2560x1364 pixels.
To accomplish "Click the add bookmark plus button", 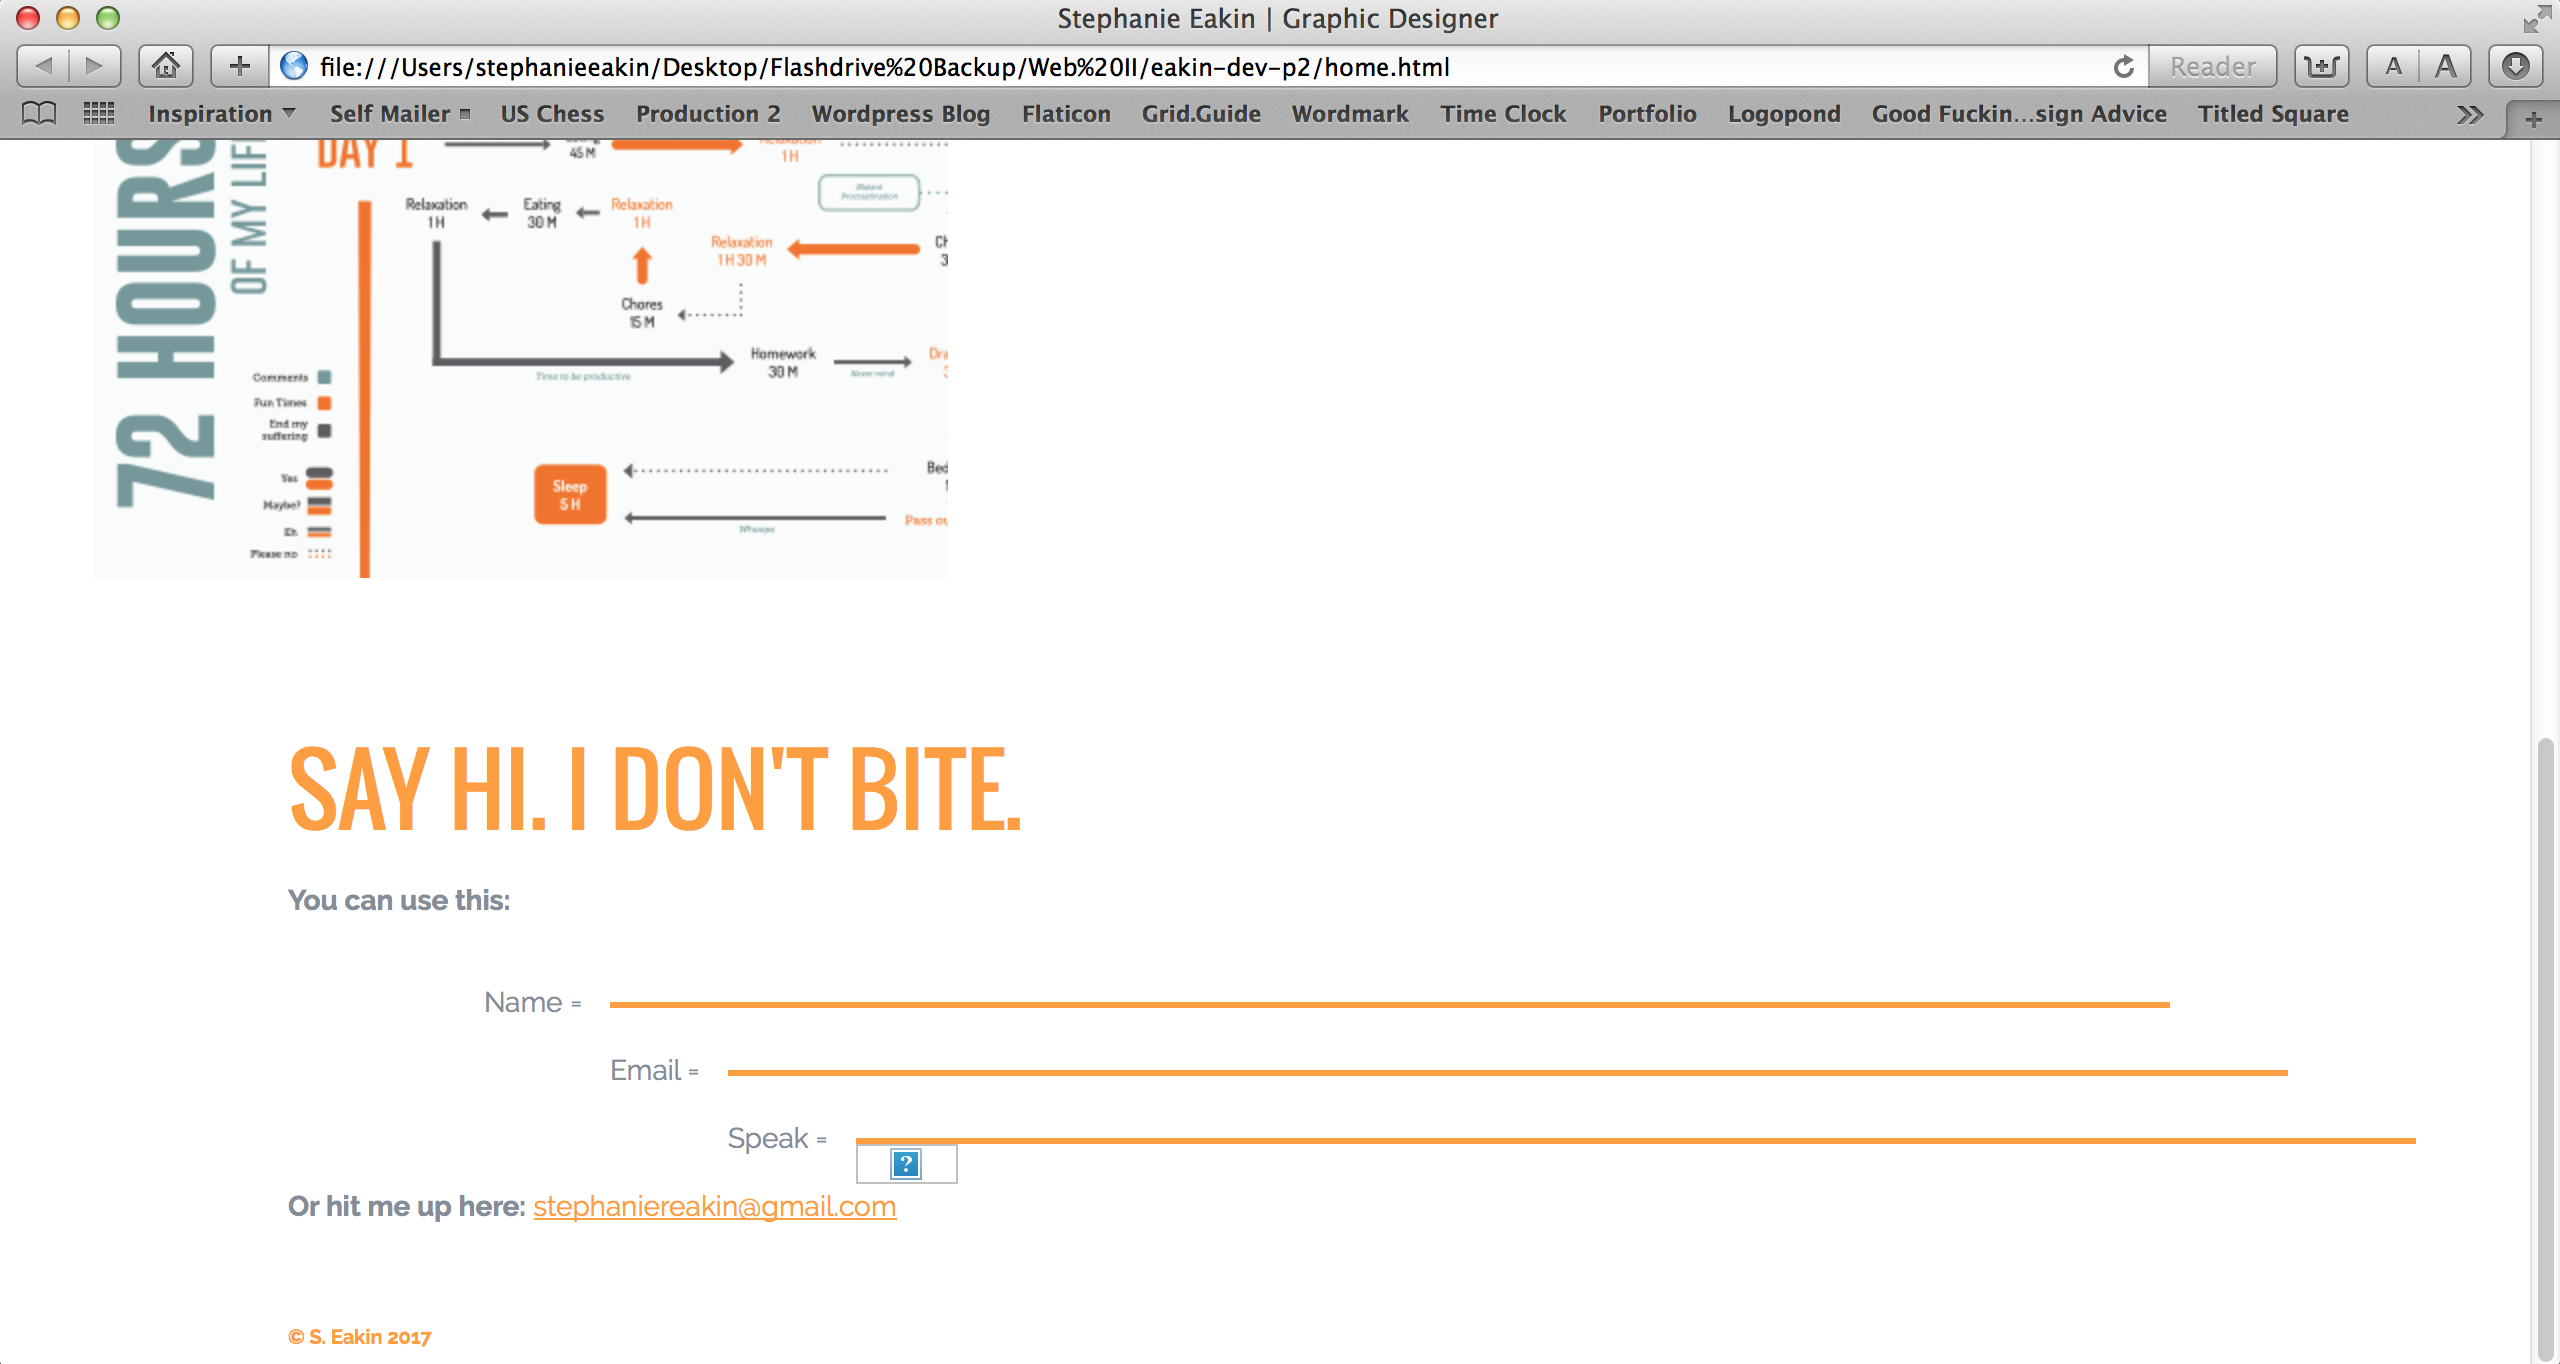I will [x=239, y=66].
